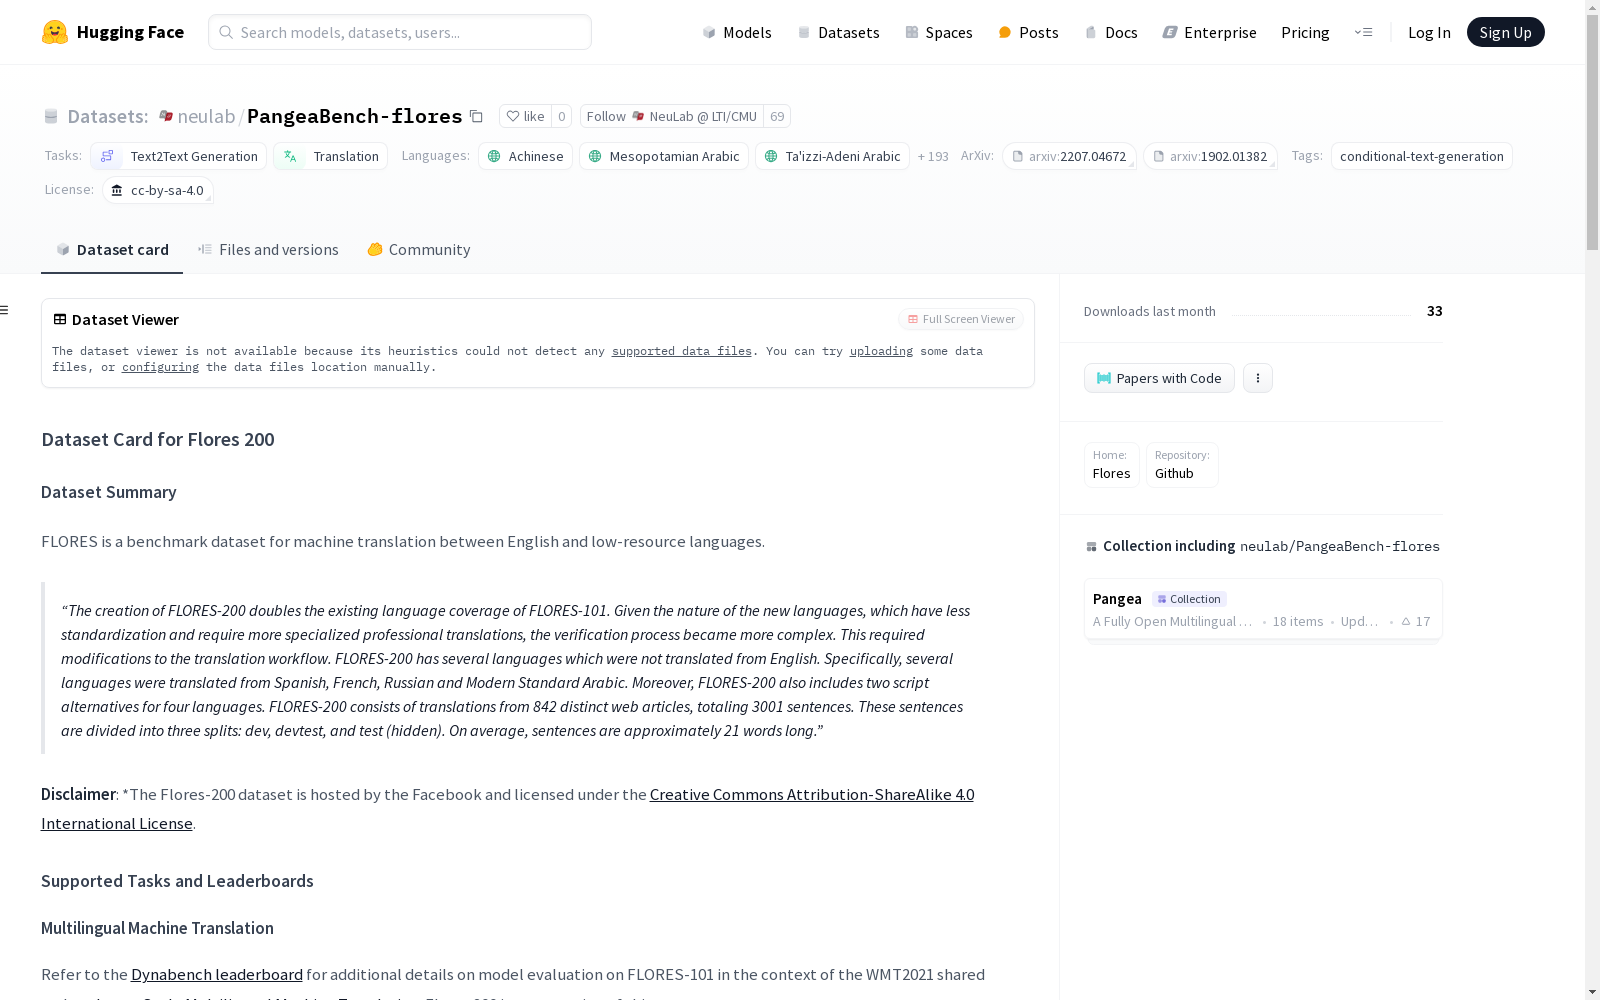Like the dataset with the heart button
This screenshot has height=1000, width=1600.
click(525, 116)
